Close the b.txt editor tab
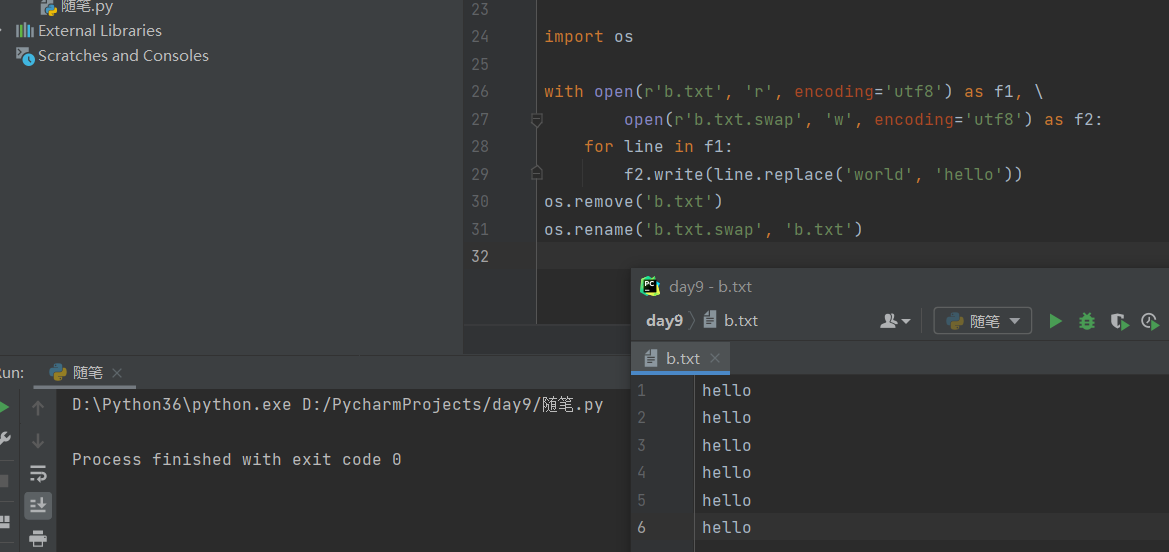The height and width of the screenshot is (552, 1169). pyautogui.click(x=715, y=359)
